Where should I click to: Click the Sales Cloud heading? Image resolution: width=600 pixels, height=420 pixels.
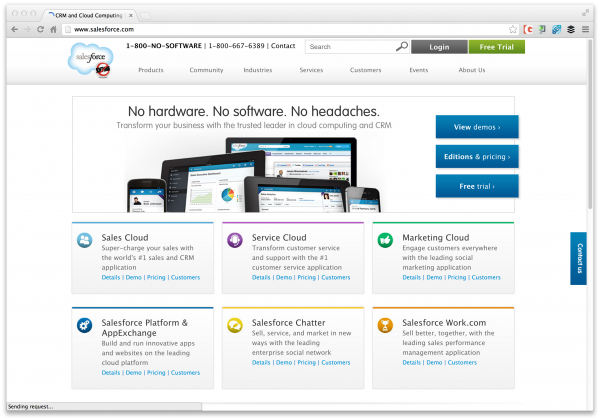click(x=125, y=238)
